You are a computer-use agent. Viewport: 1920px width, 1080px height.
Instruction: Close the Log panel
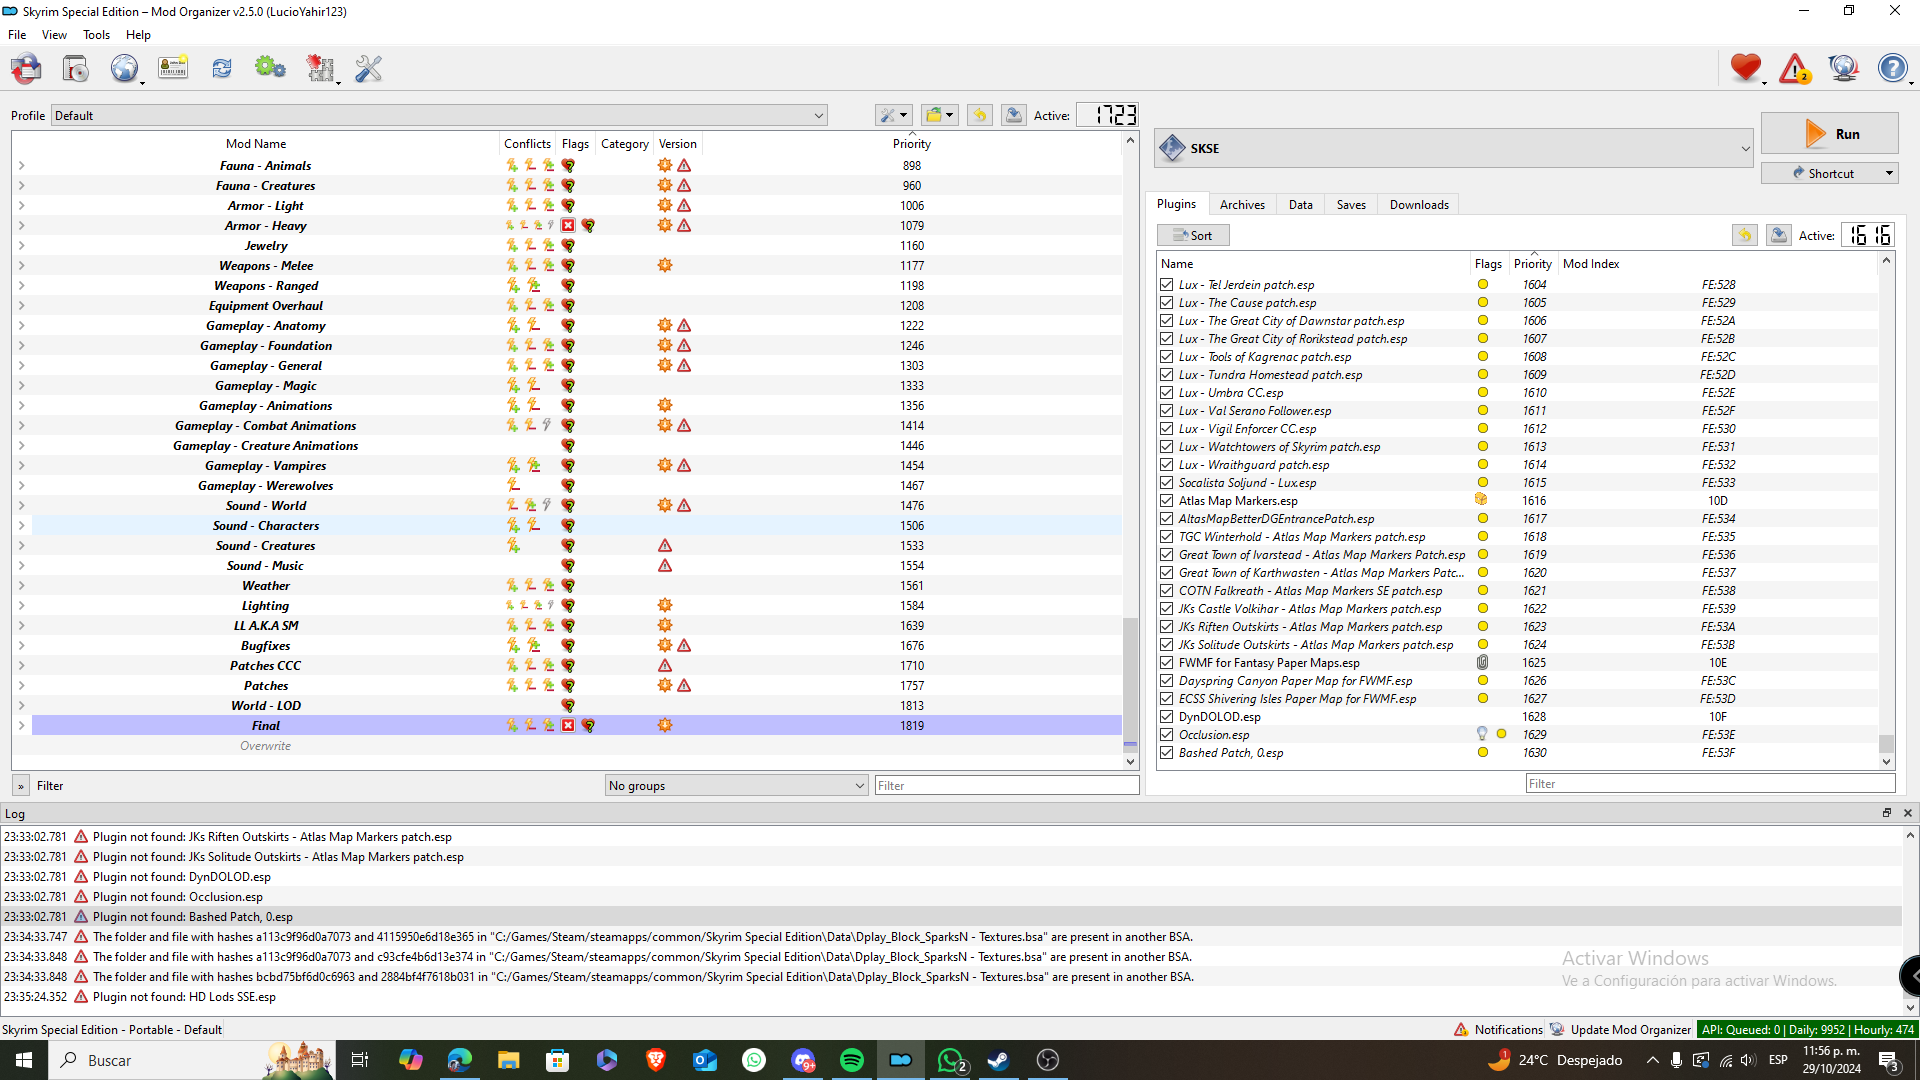click(x=1907, y=813)
